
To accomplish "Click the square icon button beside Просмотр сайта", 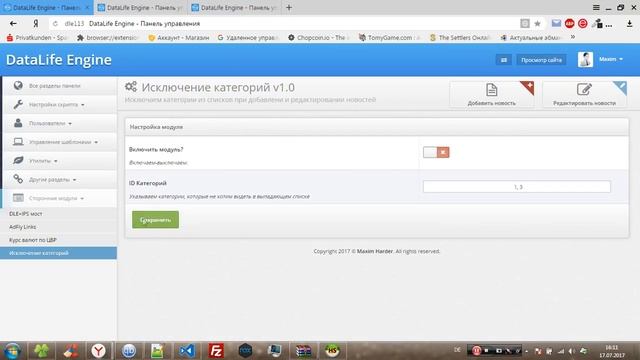I will (x=504, y=60).
